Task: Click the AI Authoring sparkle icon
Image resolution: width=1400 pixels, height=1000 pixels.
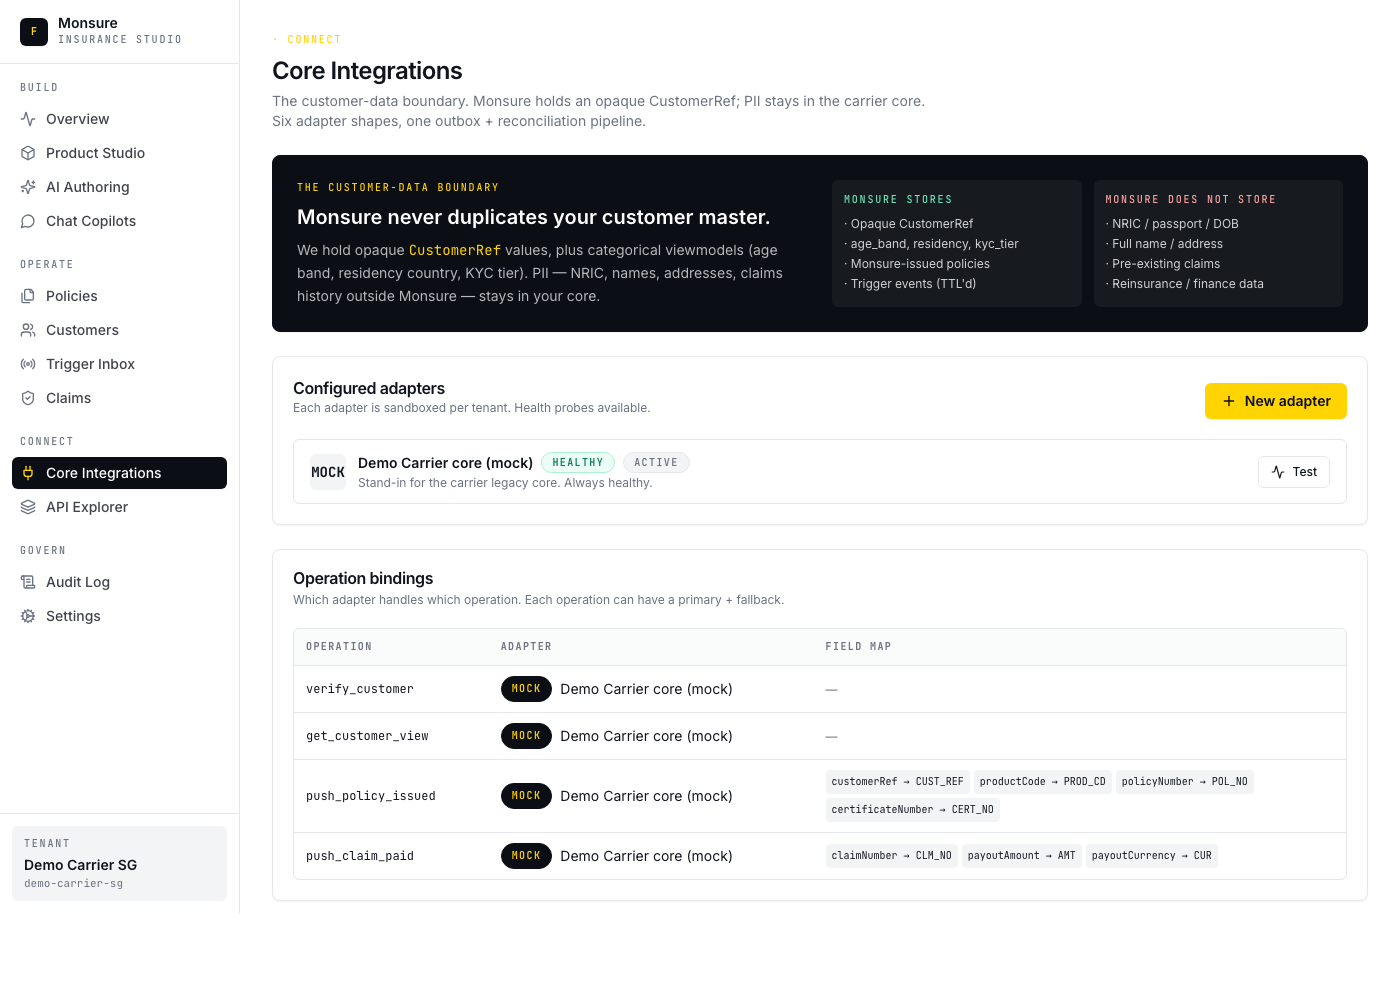Action: [28, 187]
